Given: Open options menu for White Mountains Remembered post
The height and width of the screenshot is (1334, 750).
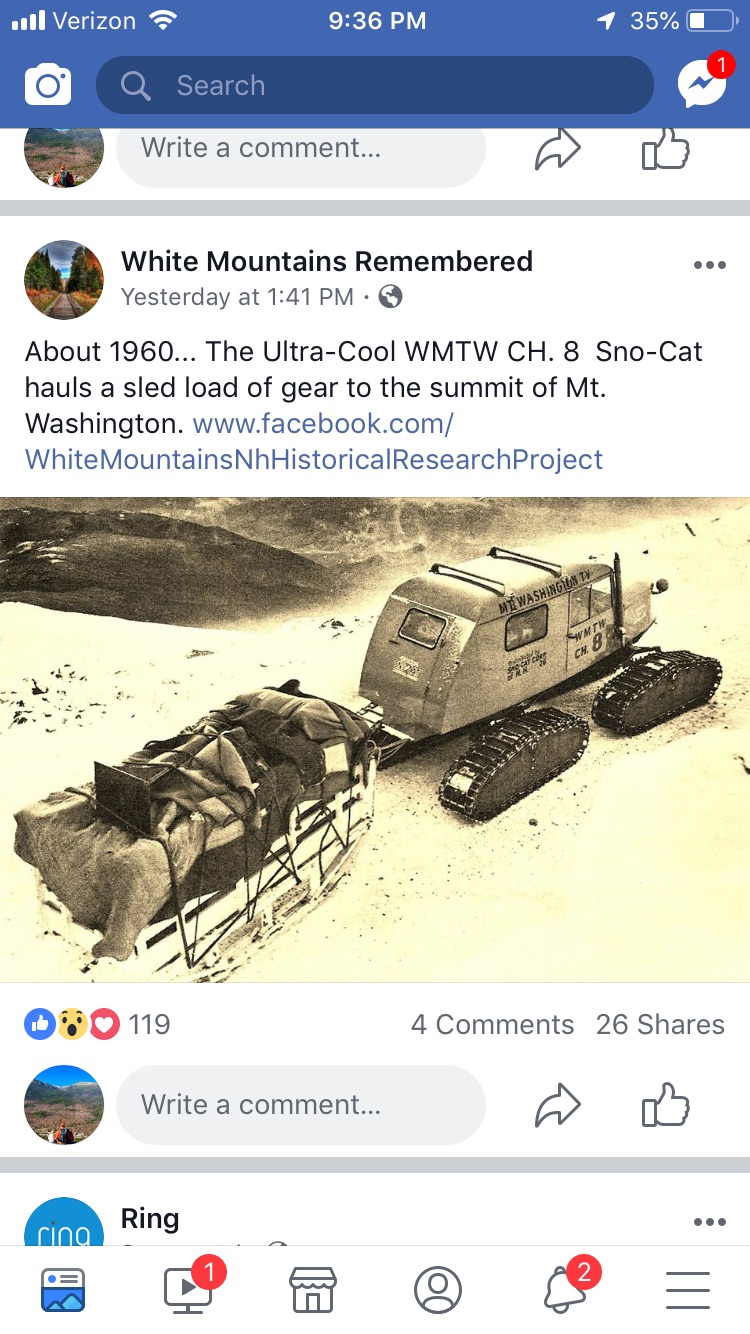Looking at the screenshot, I should coord(709,265).
